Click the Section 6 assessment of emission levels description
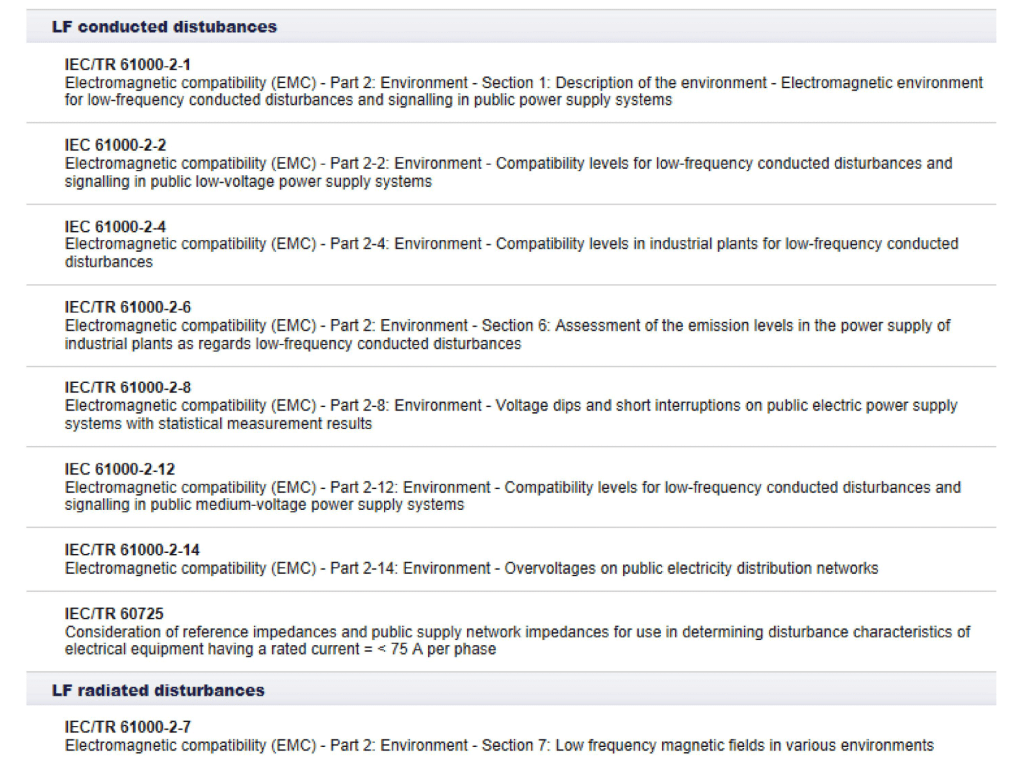The height and width of the screenshot is (768, 1024). coord(507,334)
